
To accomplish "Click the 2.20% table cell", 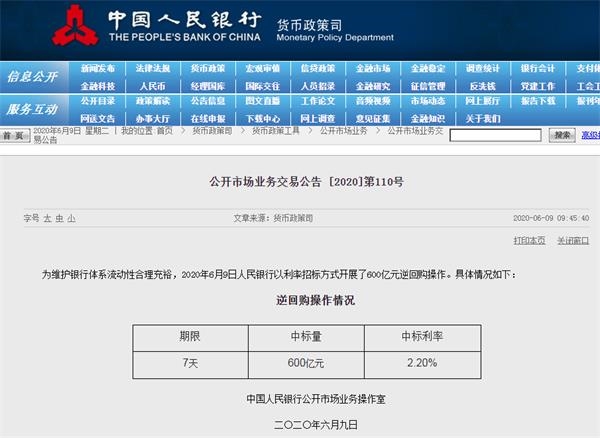I will (423, 365).
